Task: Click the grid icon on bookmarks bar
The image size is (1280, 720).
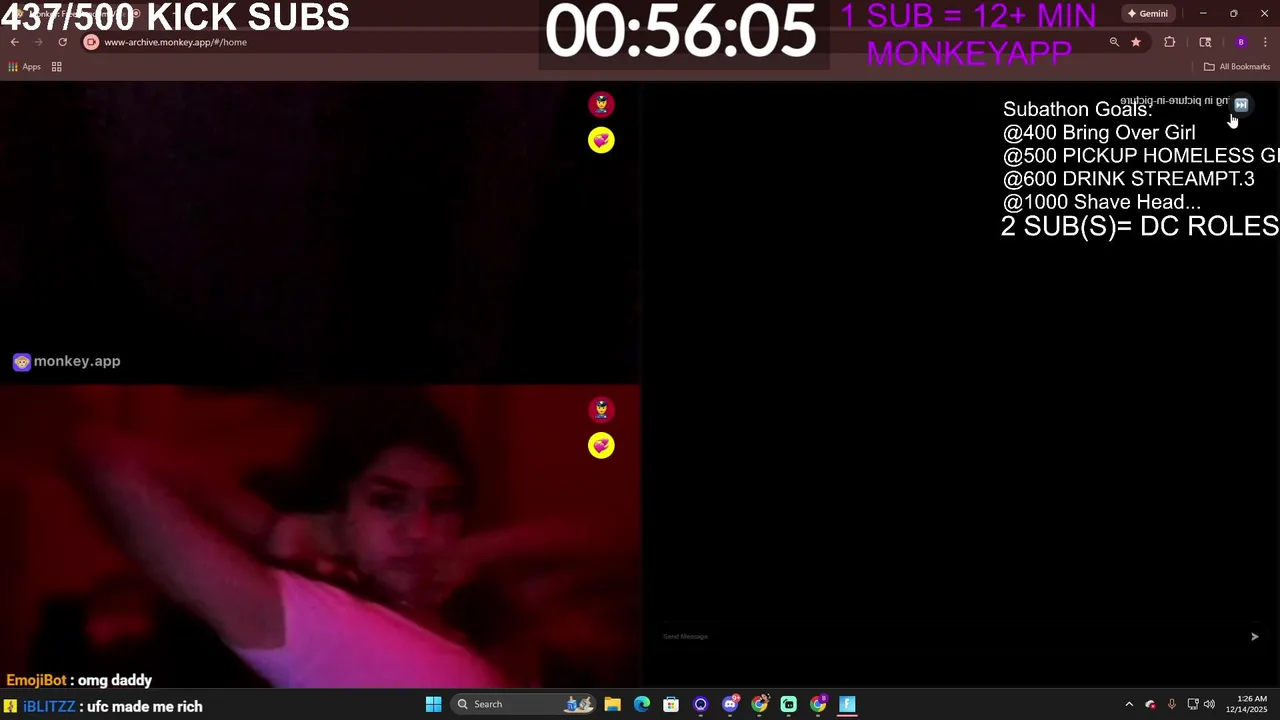Action: 57,67
